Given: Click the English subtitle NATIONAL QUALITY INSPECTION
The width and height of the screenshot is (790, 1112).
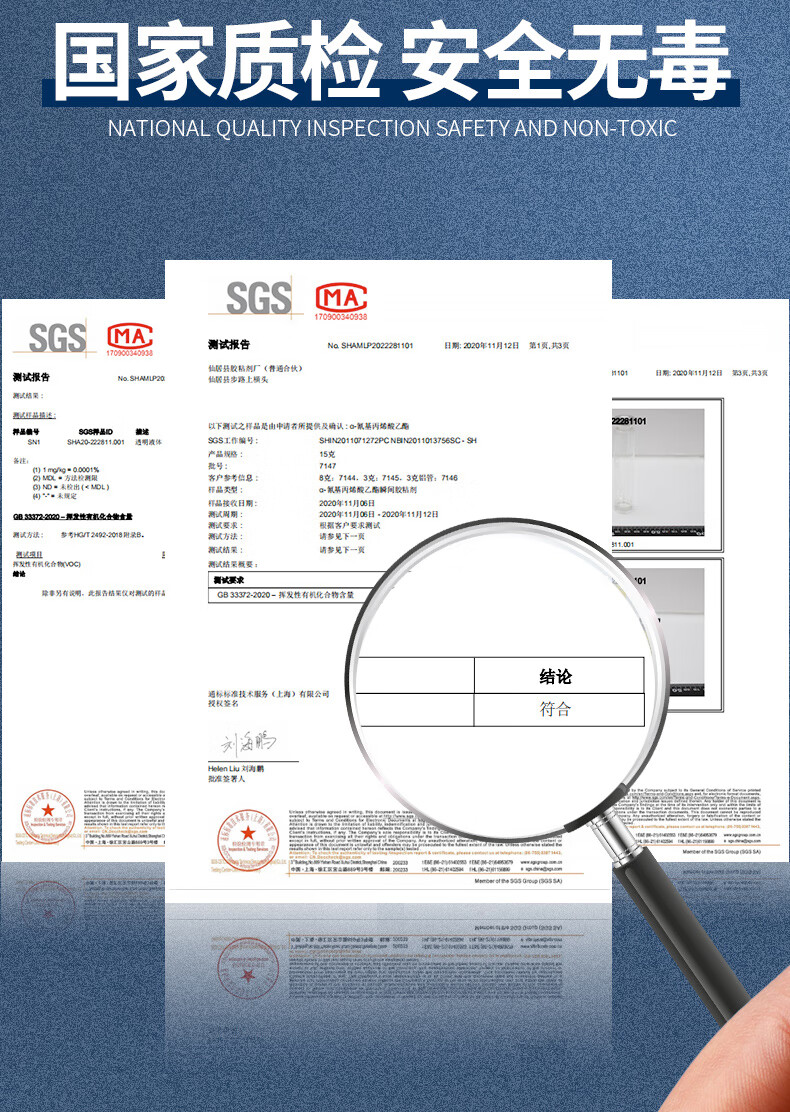Looking at the screenshot, I should click(x=392, y=128).
